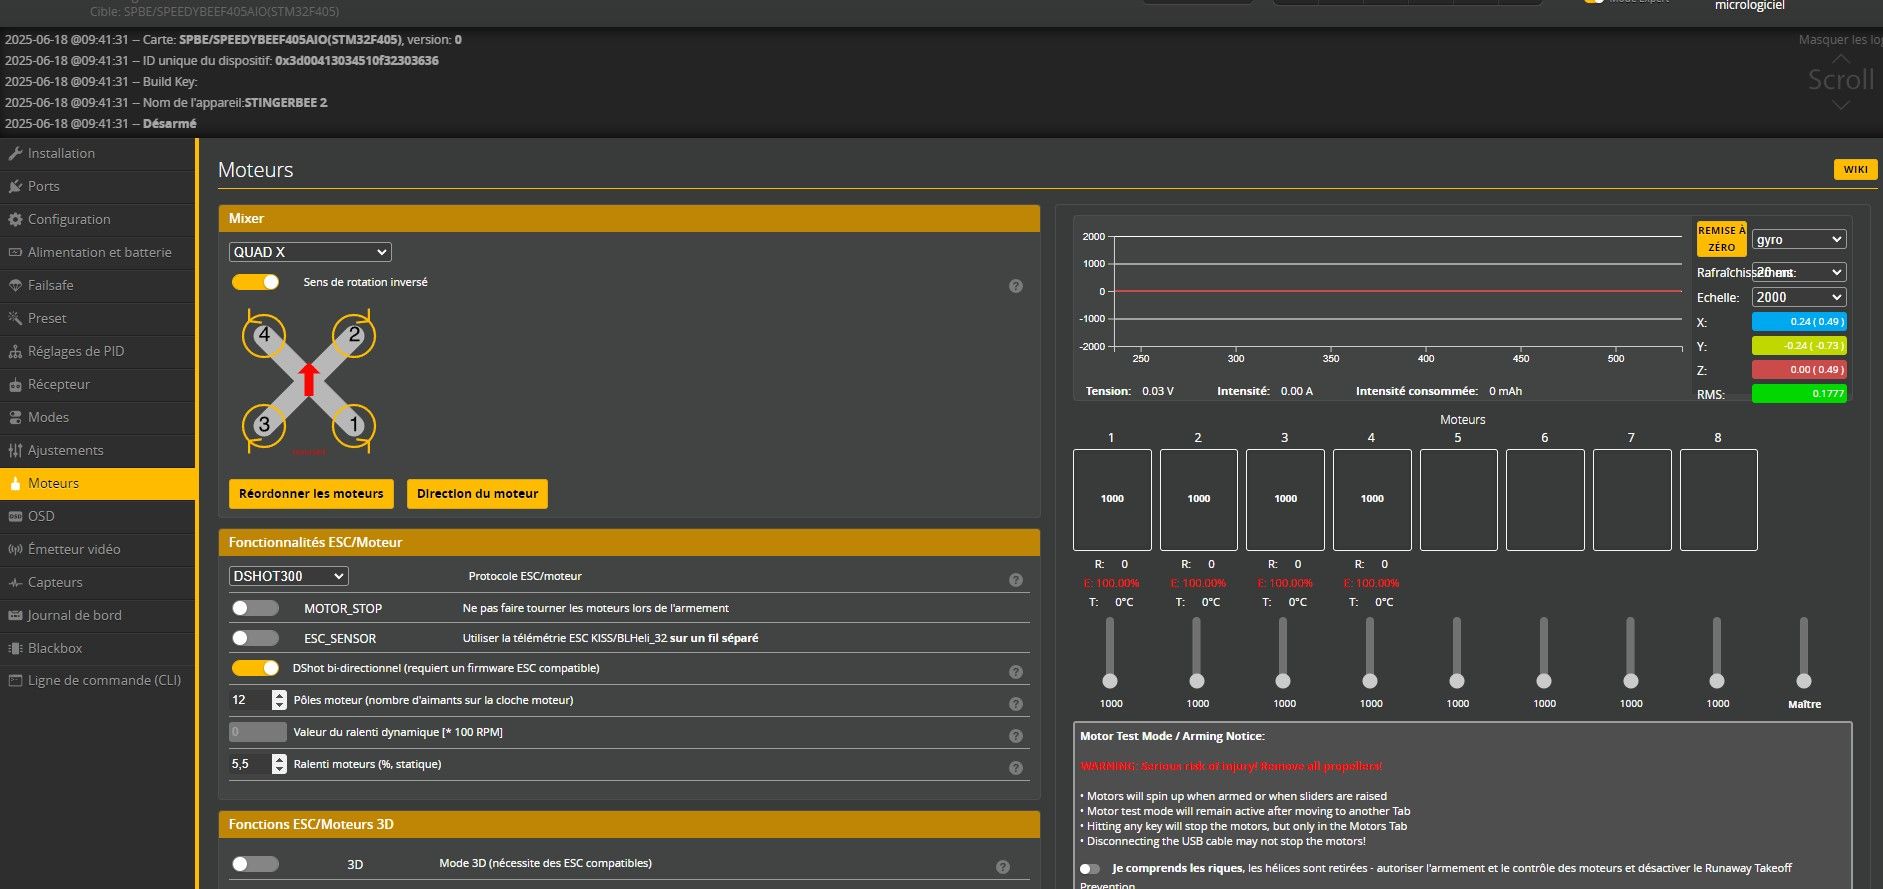Screen dimensions: 1883x889
Task: Click the help icon for Pôles moteur
Action: (x=1015, y=704)
